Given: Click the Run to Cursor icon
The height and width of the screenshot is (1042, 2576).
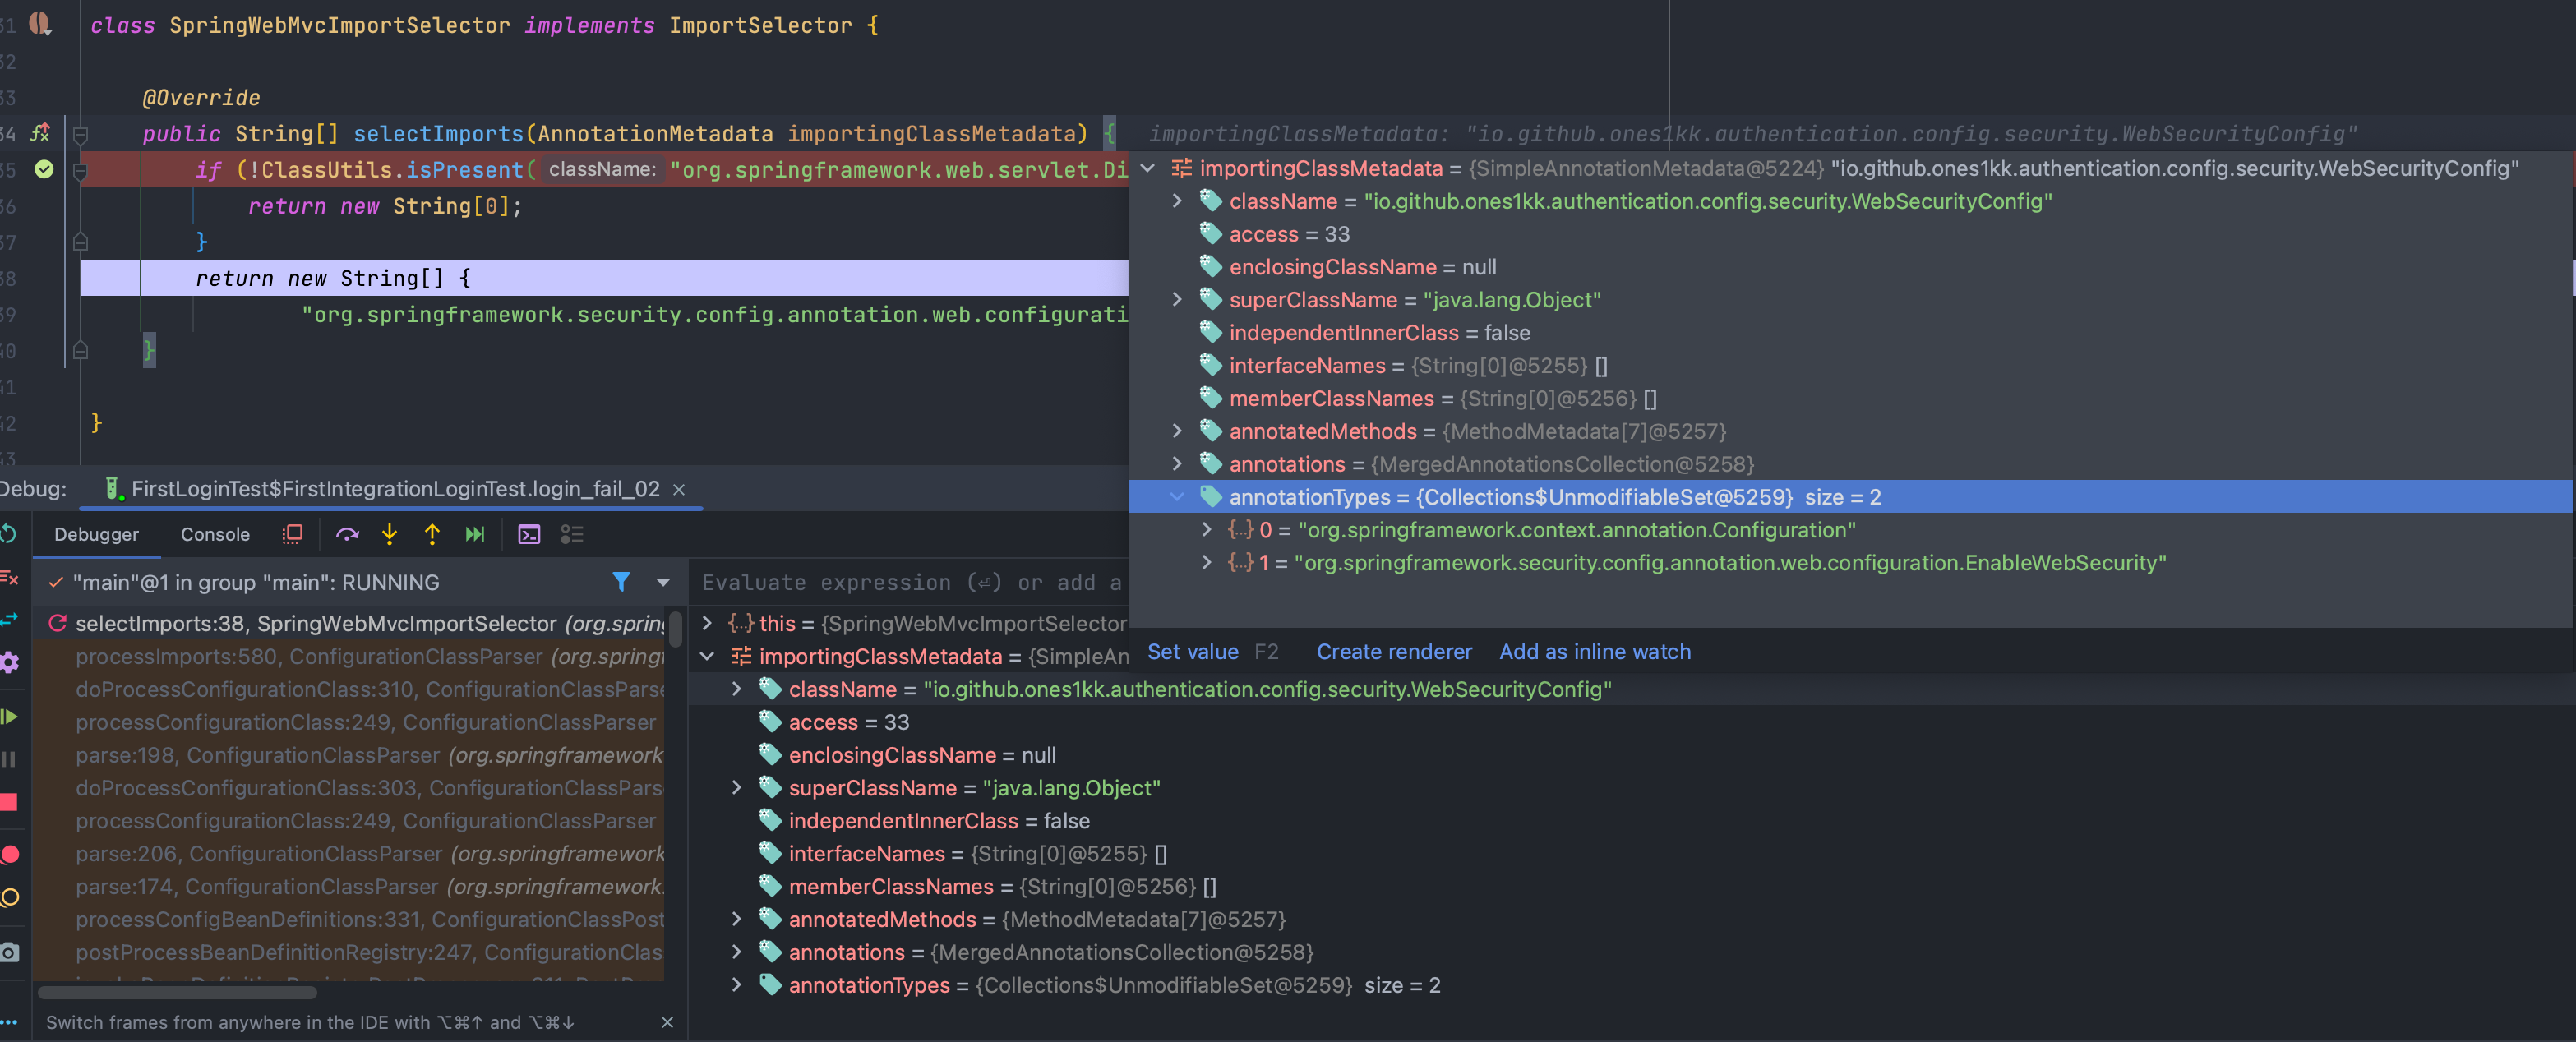Looking at the screenshot, I should pos(475,535).
